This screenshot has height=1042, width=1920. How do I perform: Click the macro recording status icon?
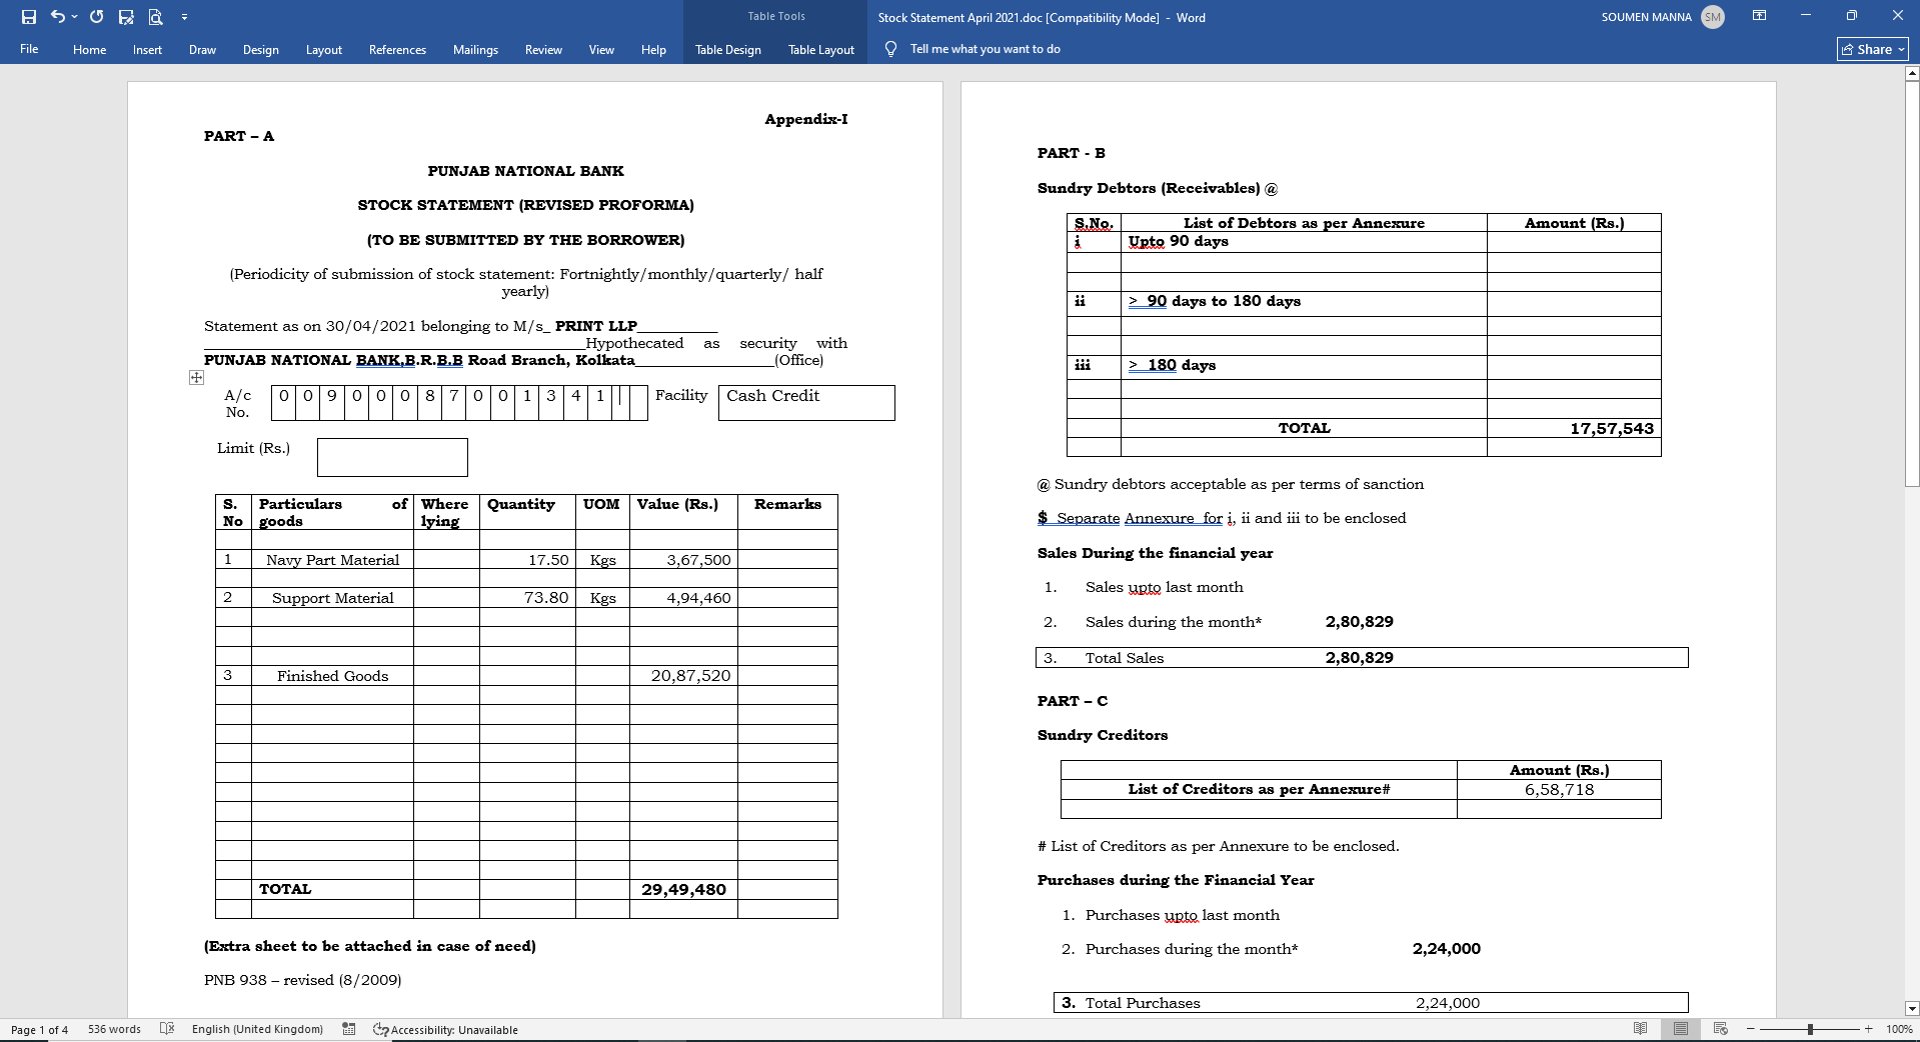point(349,1029)
